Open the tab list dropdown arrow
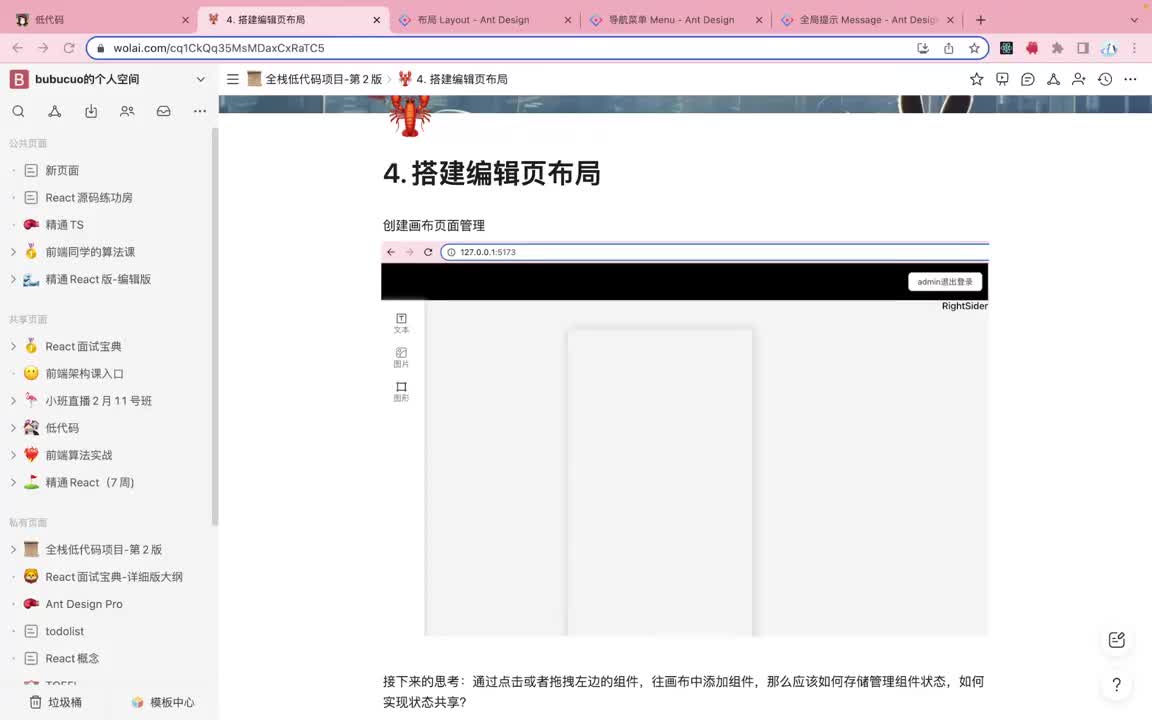Screen dimensions: 1152x720 (1134, 20)
